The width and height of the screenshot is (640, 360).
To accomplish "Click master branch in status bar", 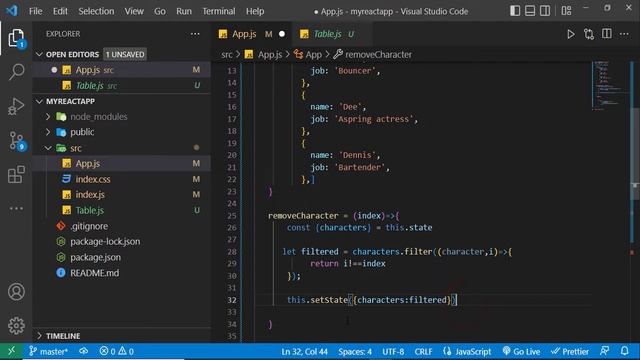I will [49, 351].
